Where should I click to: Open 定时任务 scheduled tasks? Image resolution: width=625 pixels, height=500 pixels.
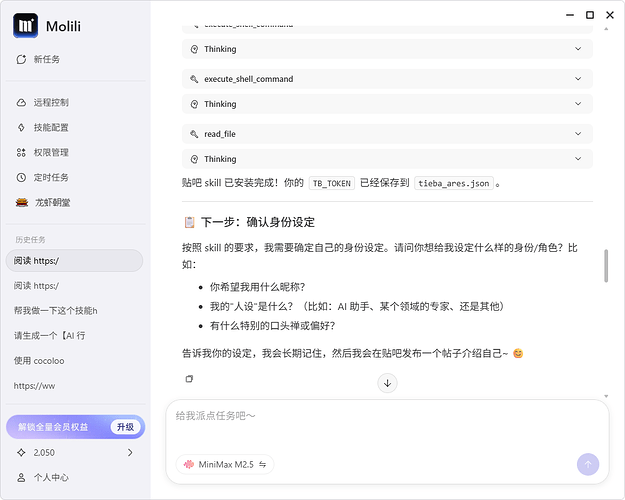pyautogui.click(x=43, y=177)
